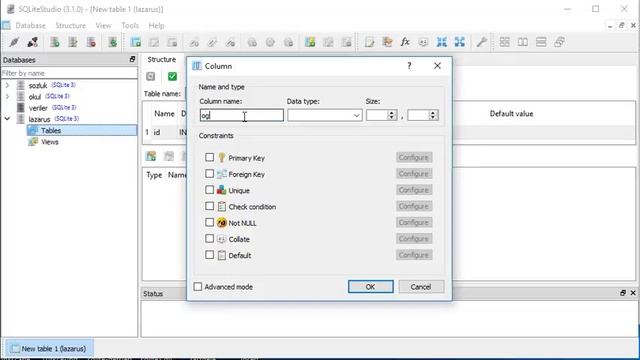The height and width of the screenshot is (360, 640).
Task: Confirm the Column dialog with OK
Action: click(371, 287)
